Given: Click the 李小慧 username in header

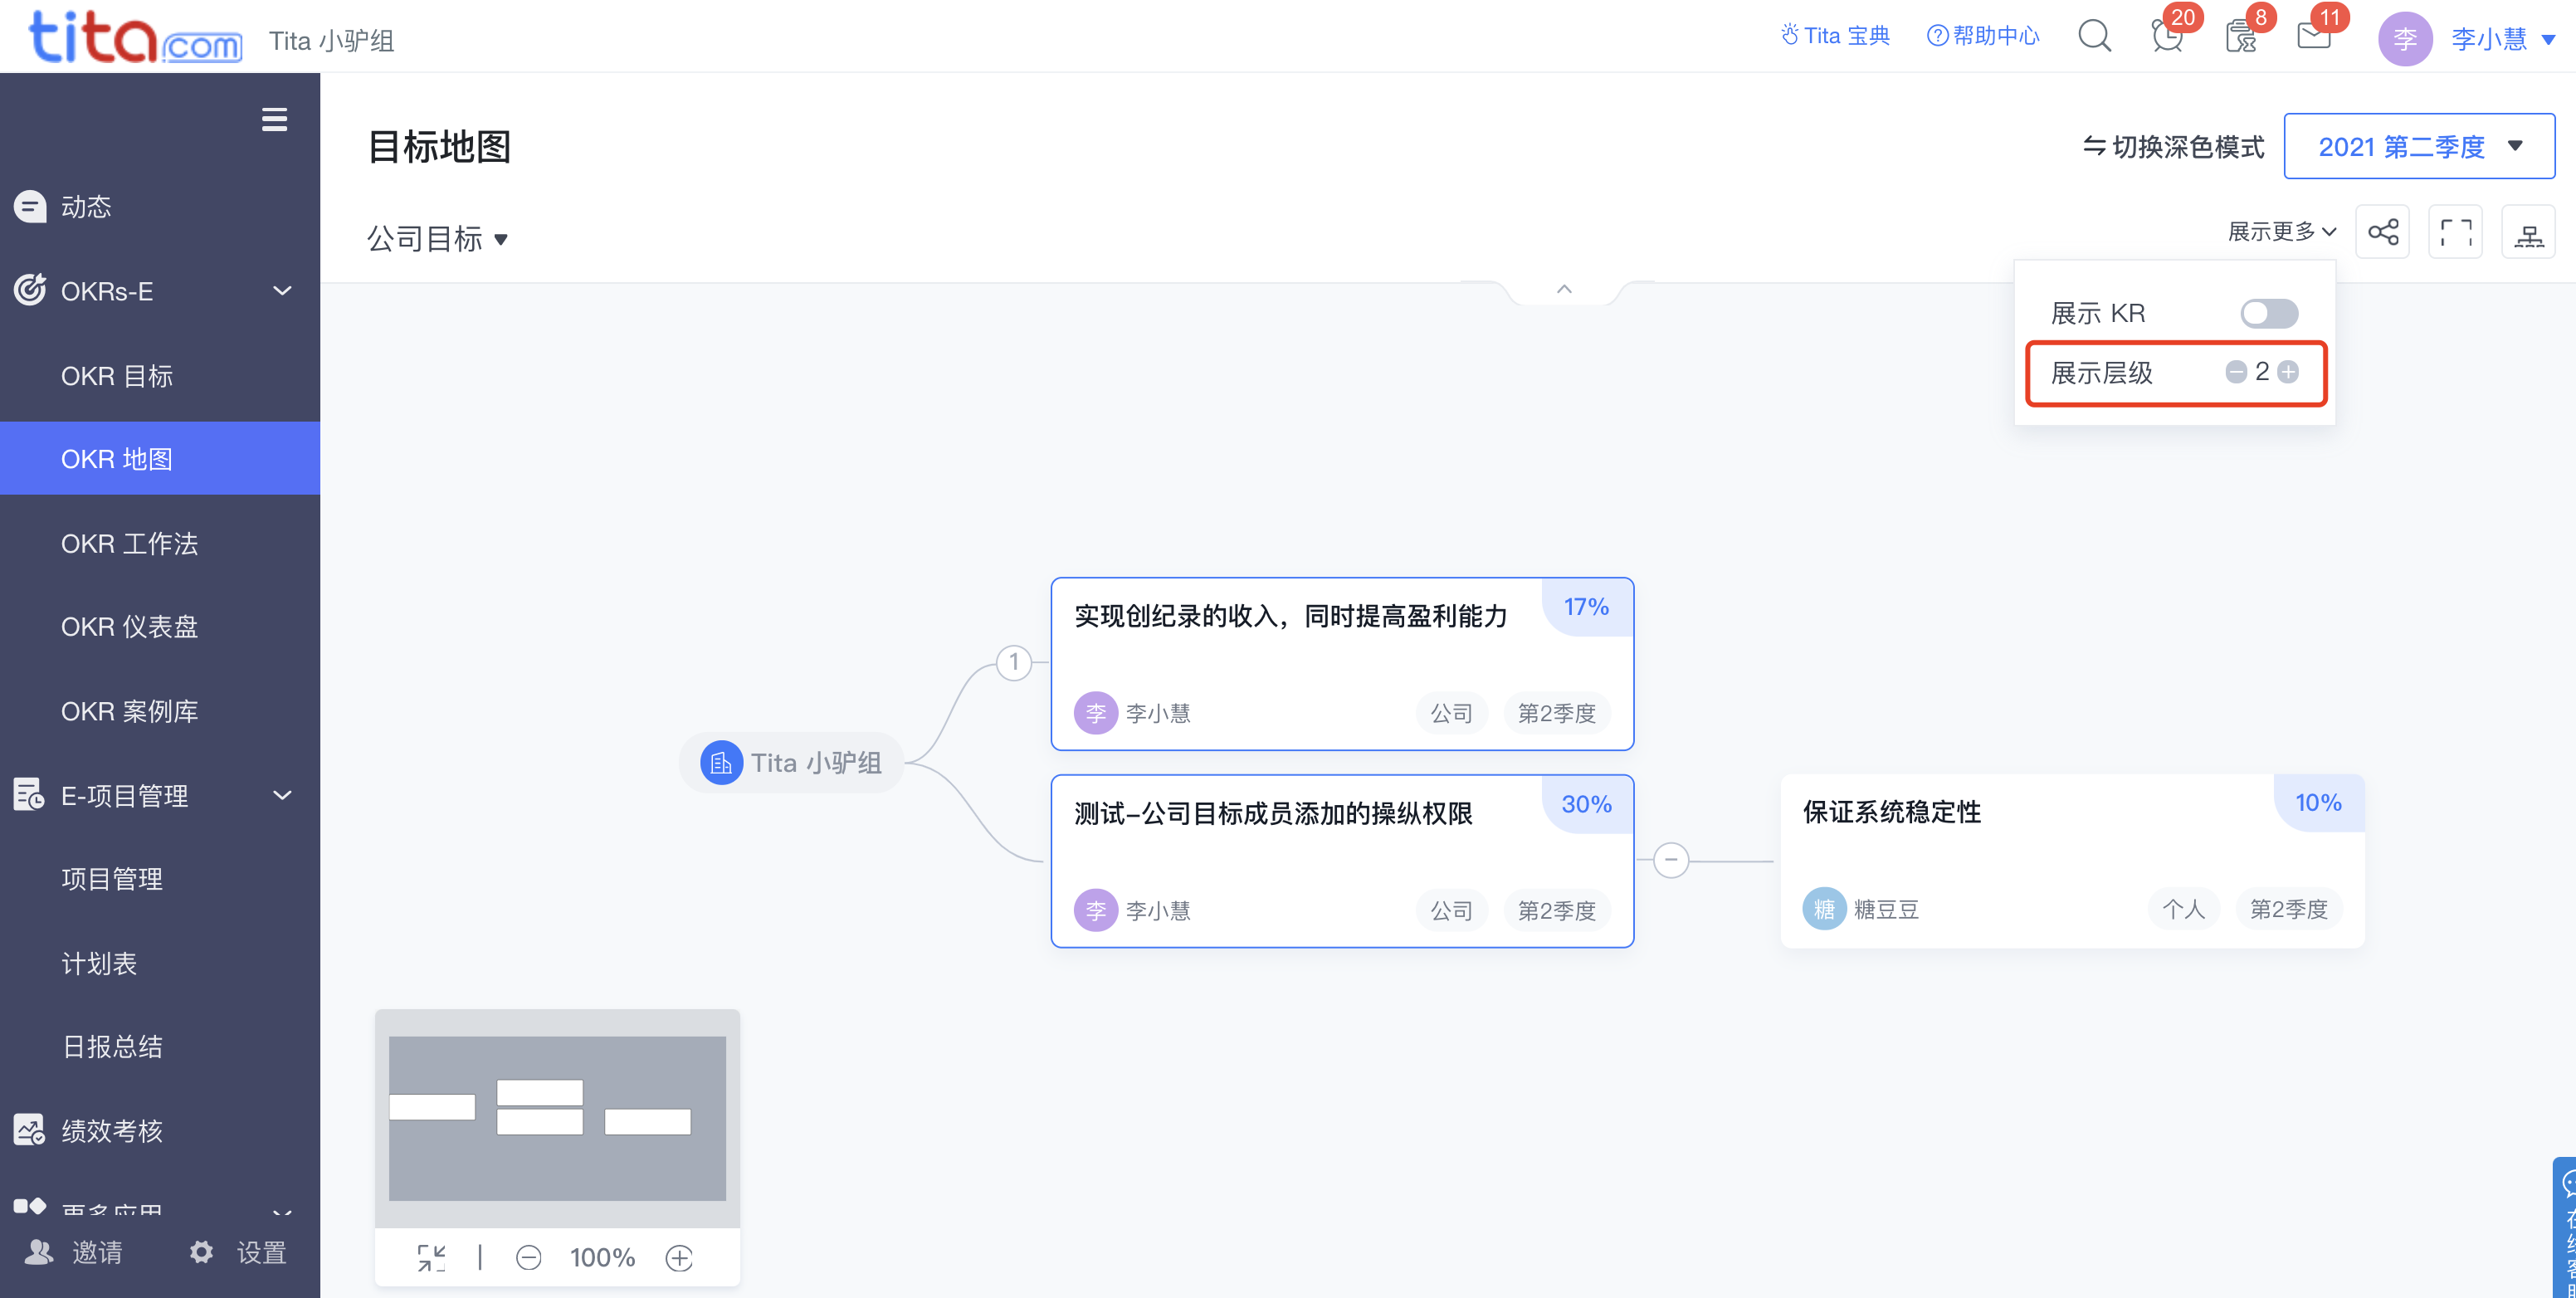Looking at the screenshot, I should pos(2489,40).
